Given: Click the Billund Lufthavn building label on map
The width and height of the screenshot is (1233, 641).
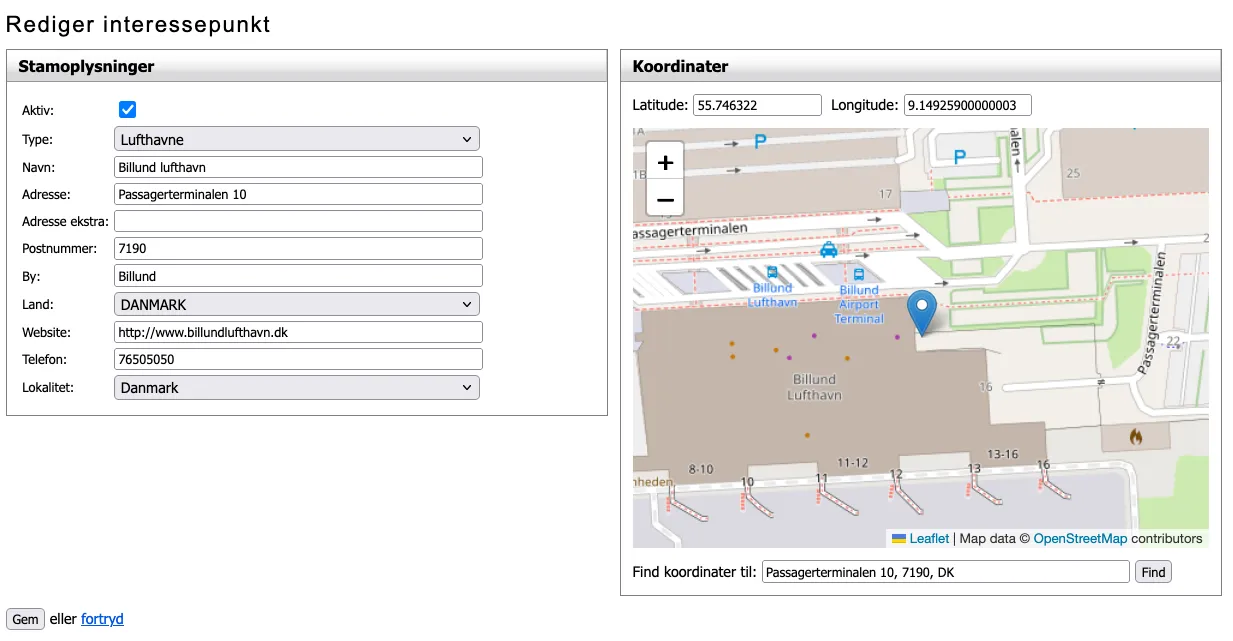Looking at the screenshot, I should 814,387.
